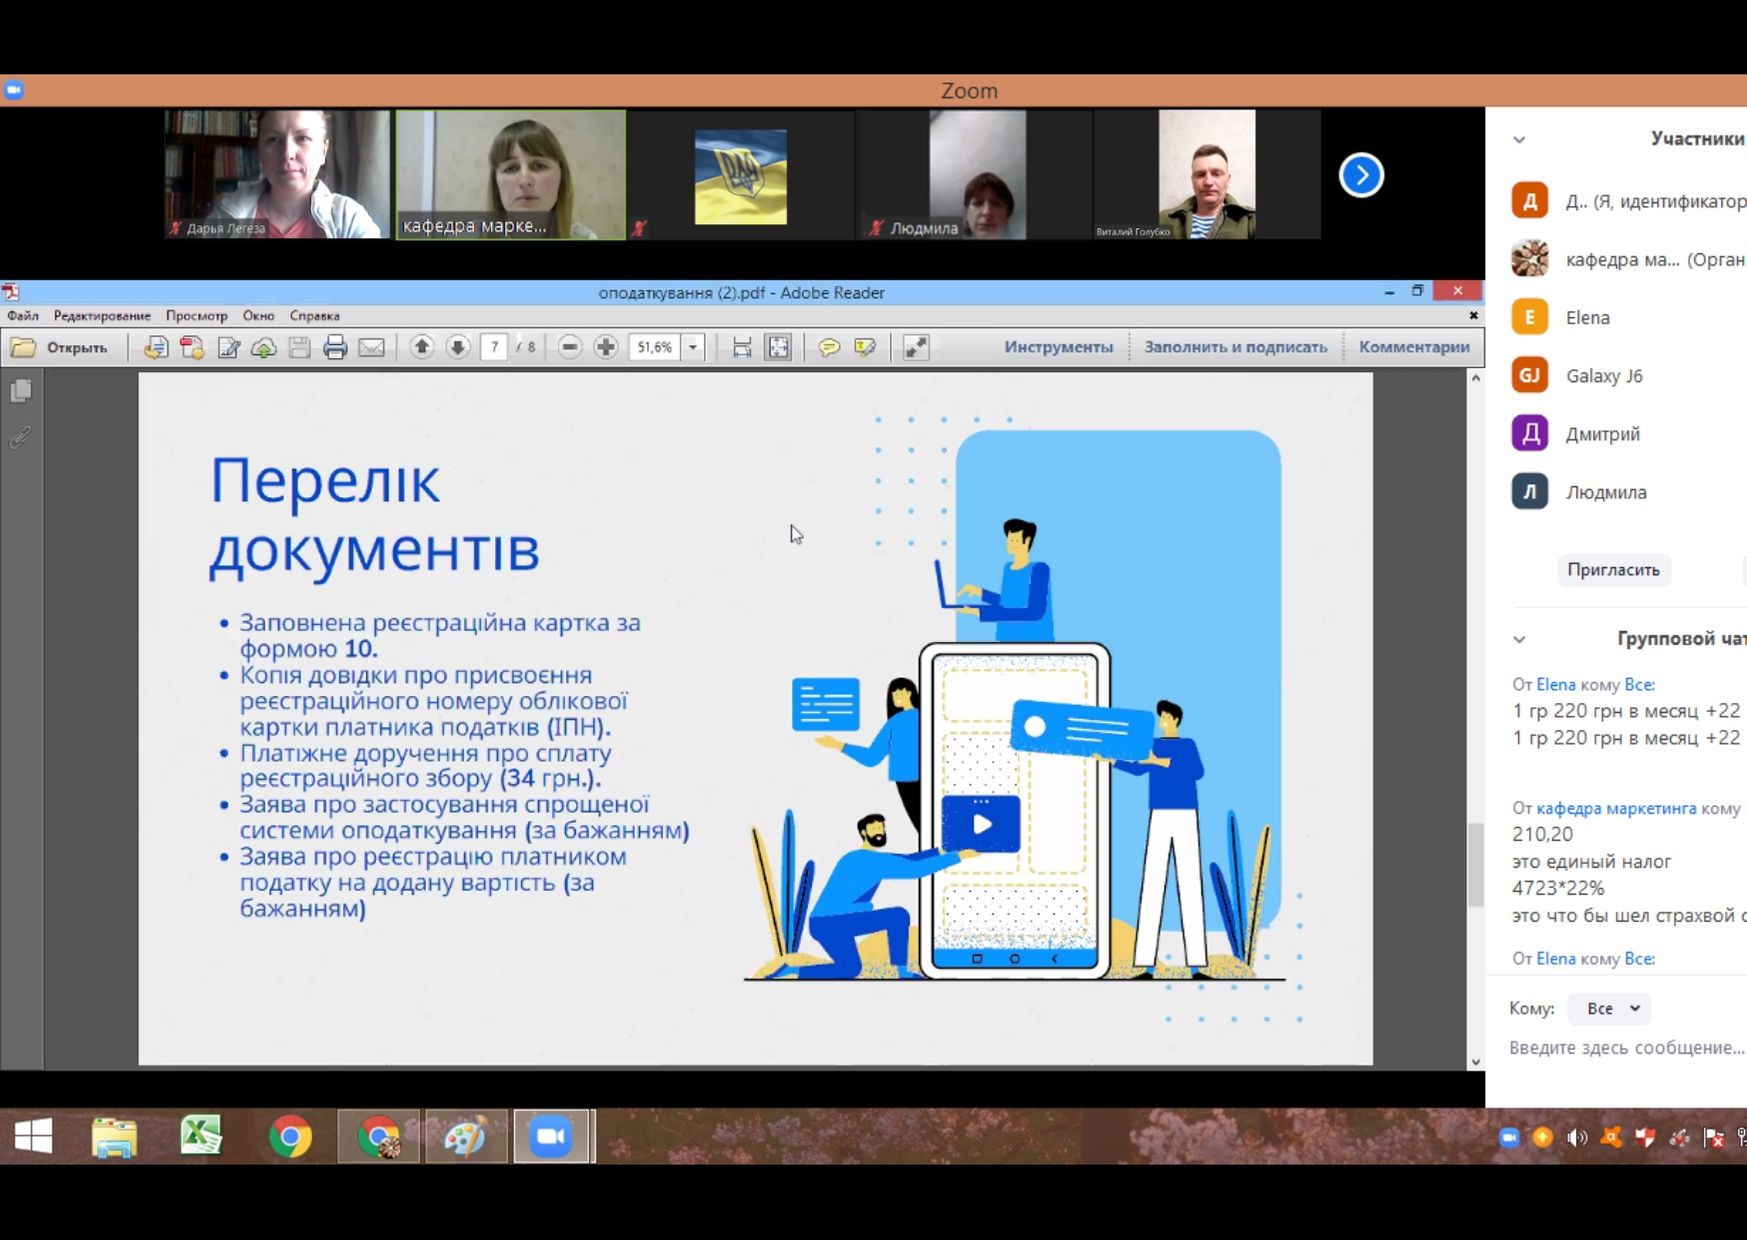The width and height of the screenshot is (1747, 1240).
Task: Open the Файл menu
Action: (x=23, y=315)
